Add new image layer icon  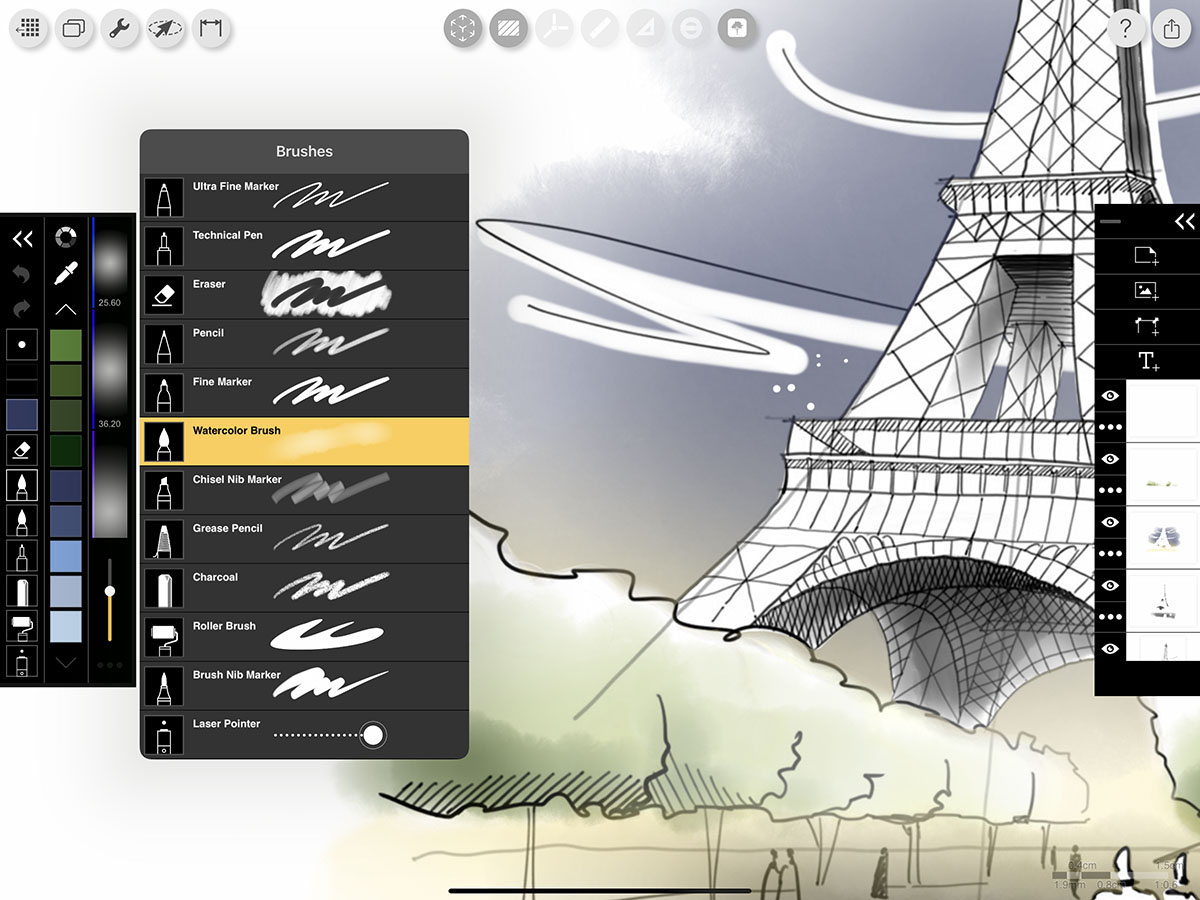point(1147,291)
